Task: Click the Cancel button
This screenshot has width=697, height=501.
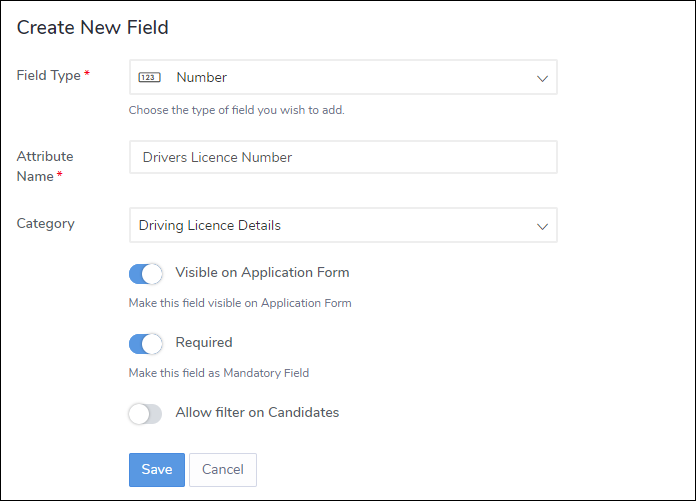Action: (x=222, y=470)
